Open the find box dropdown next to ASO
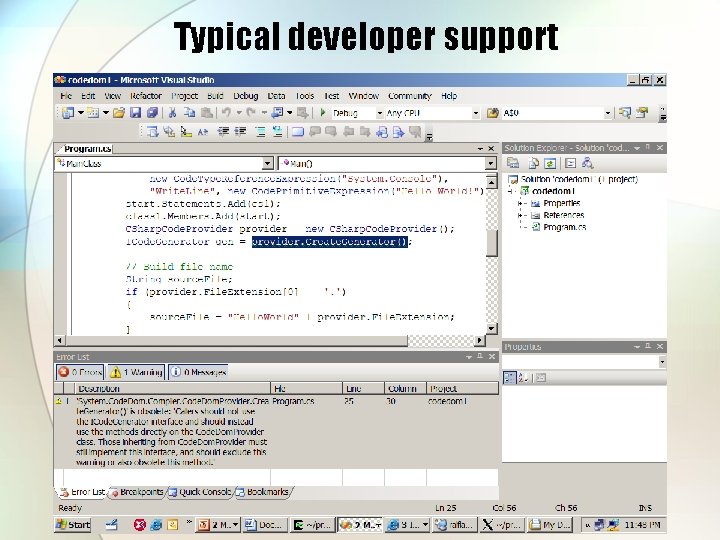Image resolution: width=720 pixels, height=540 pixels. coord(608,113)
